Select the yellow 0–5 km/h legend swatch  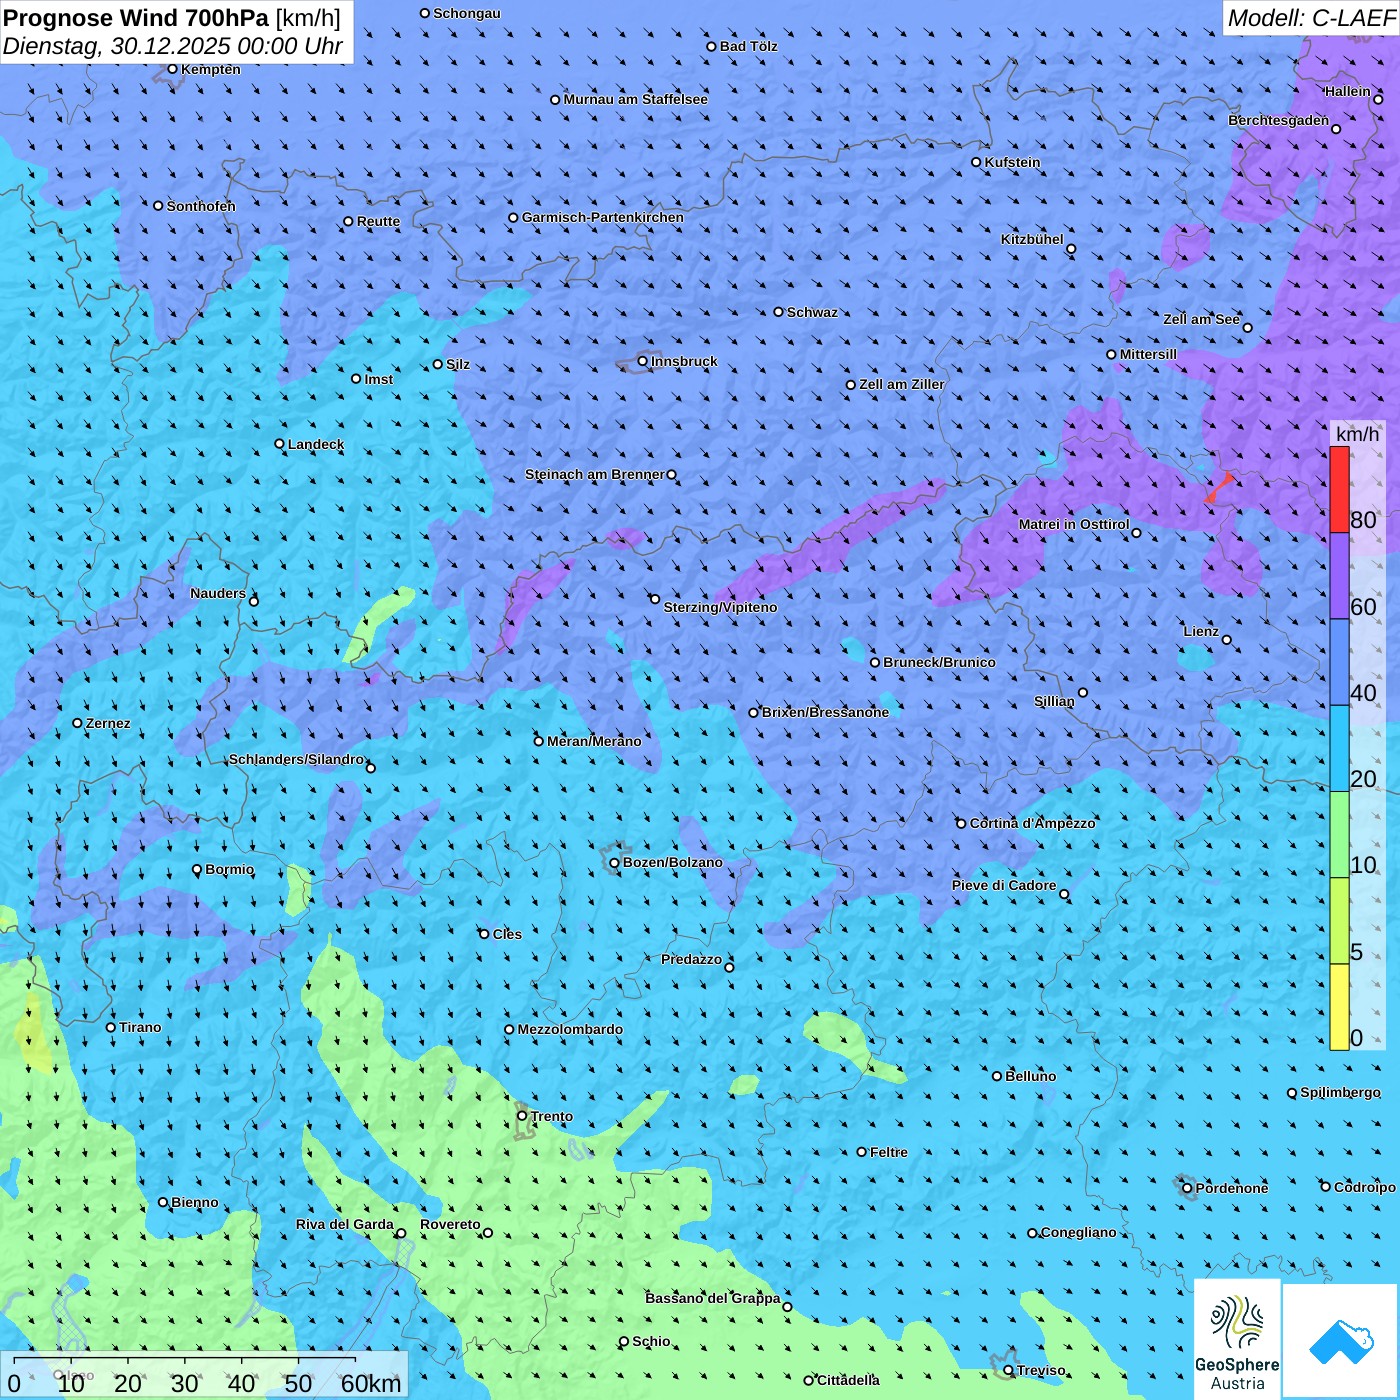point(1339,1007)
